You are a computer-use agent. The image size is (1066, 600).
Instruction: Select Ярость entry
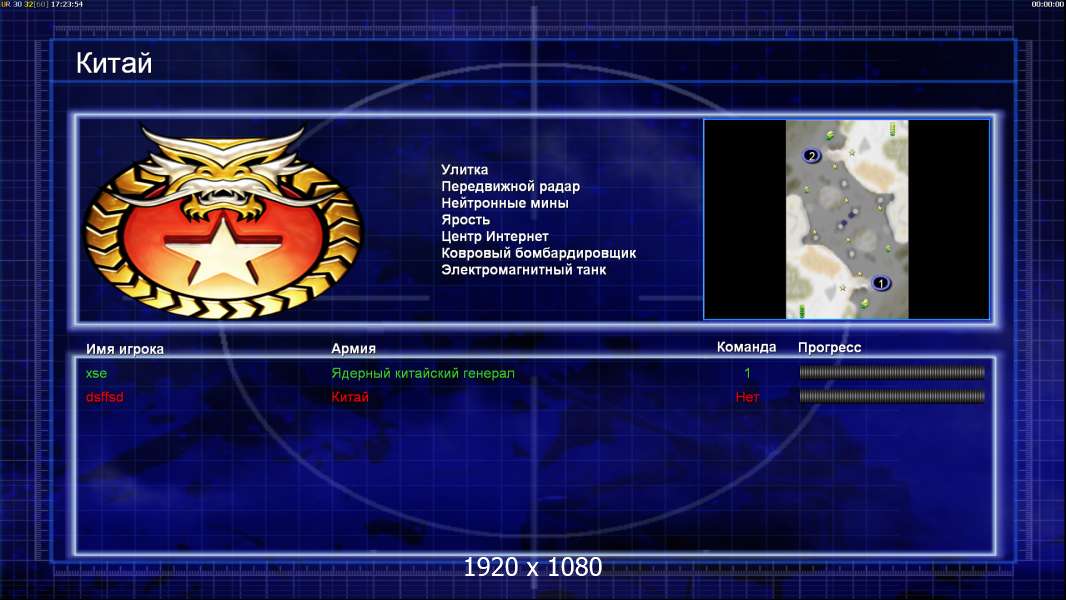tap(465, 219)
